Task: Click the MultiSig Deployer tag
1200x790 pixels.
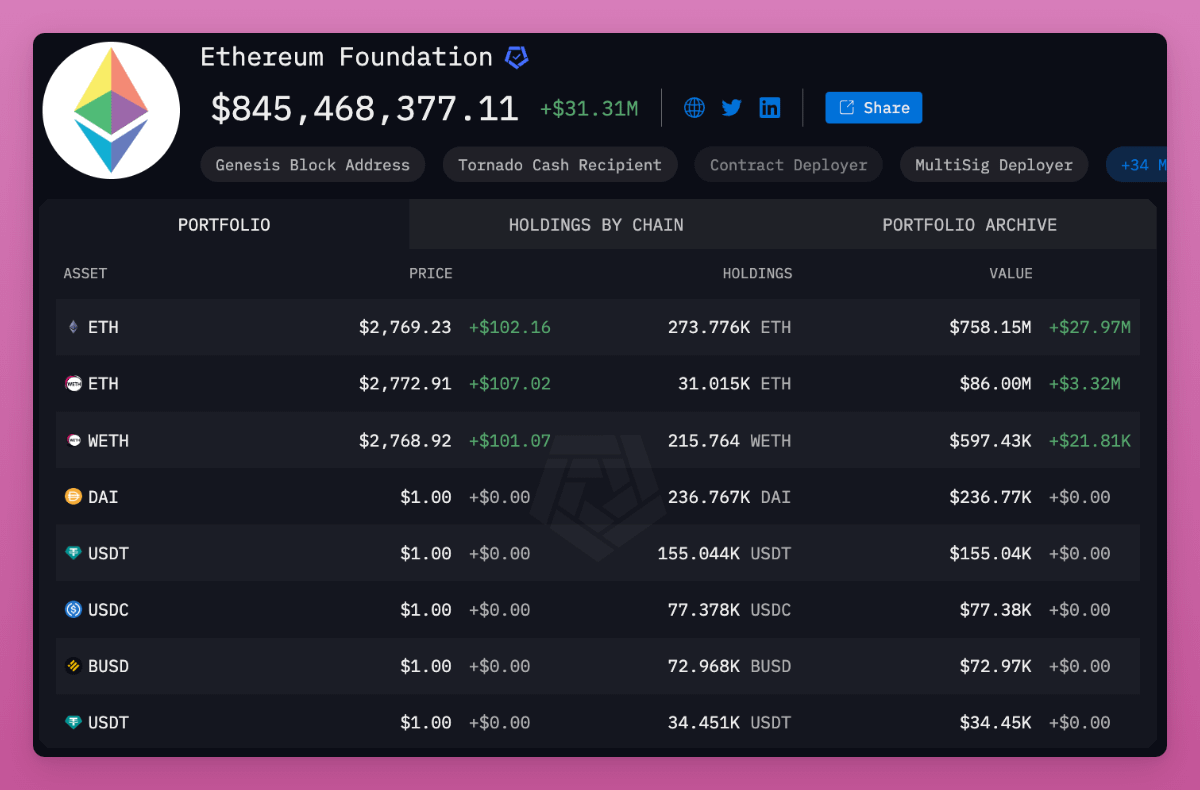Action: click(x=994, y=165)
